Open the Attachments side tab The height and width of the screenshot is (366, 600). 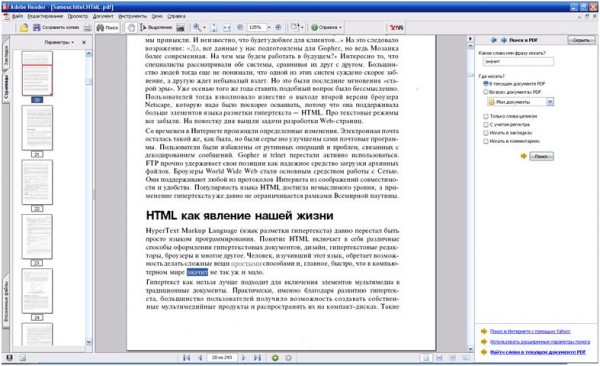point(5,302)
